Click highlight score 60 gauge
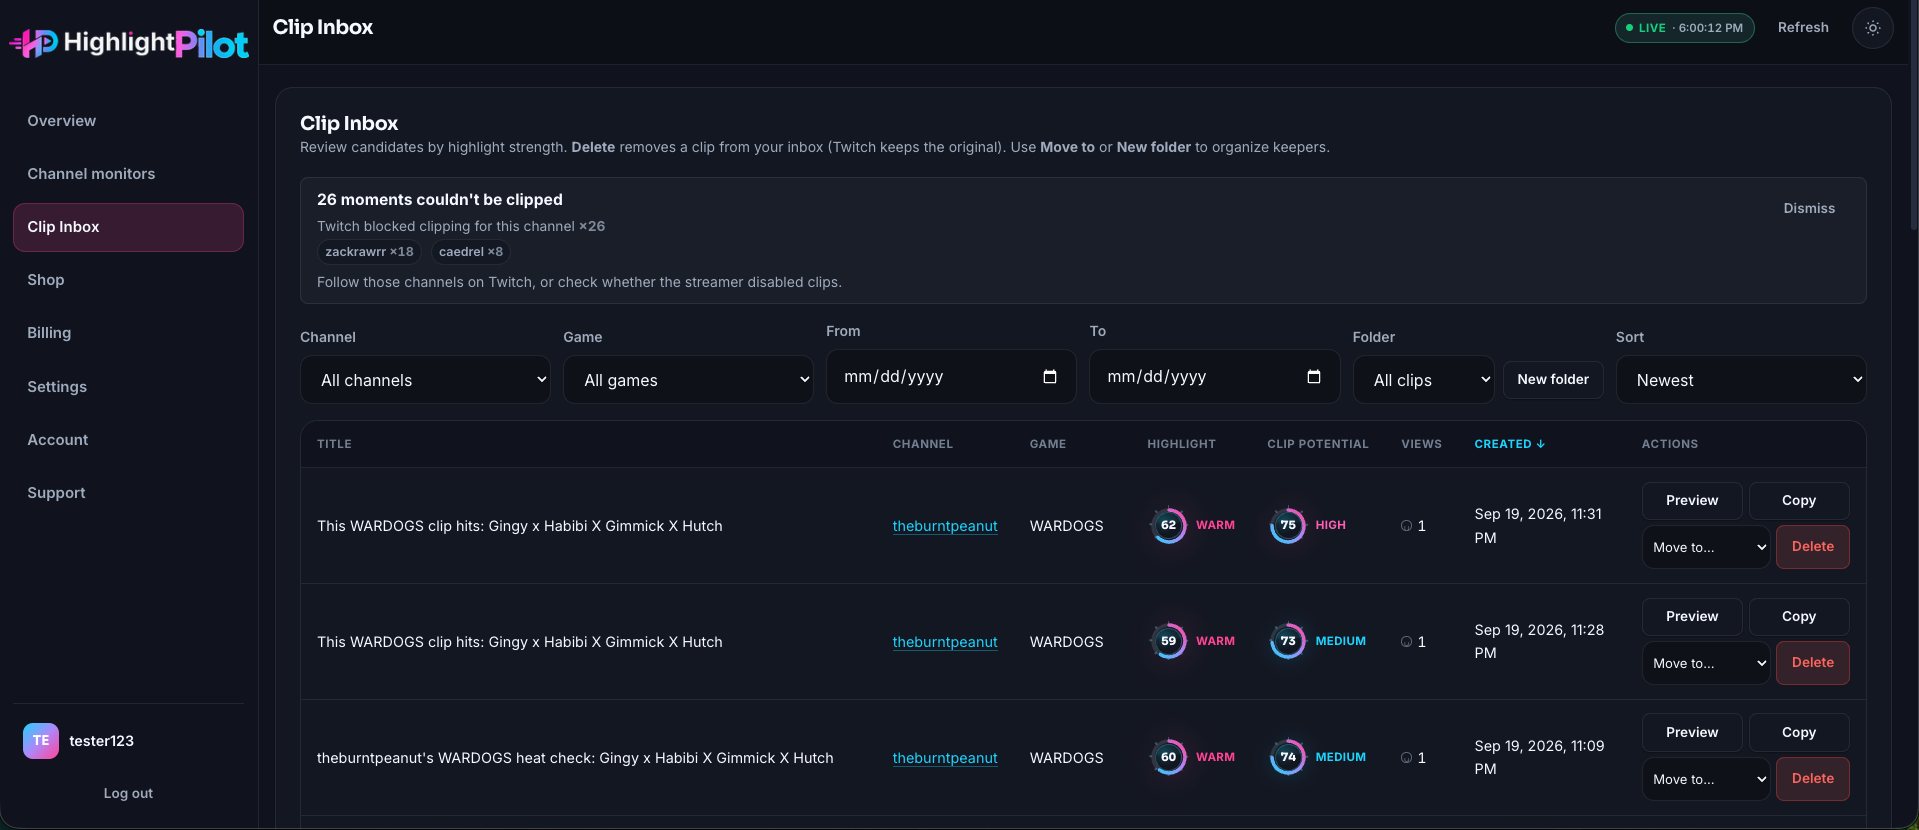This screenshot has width=1919, height=830. click(x=1168, y=757)
